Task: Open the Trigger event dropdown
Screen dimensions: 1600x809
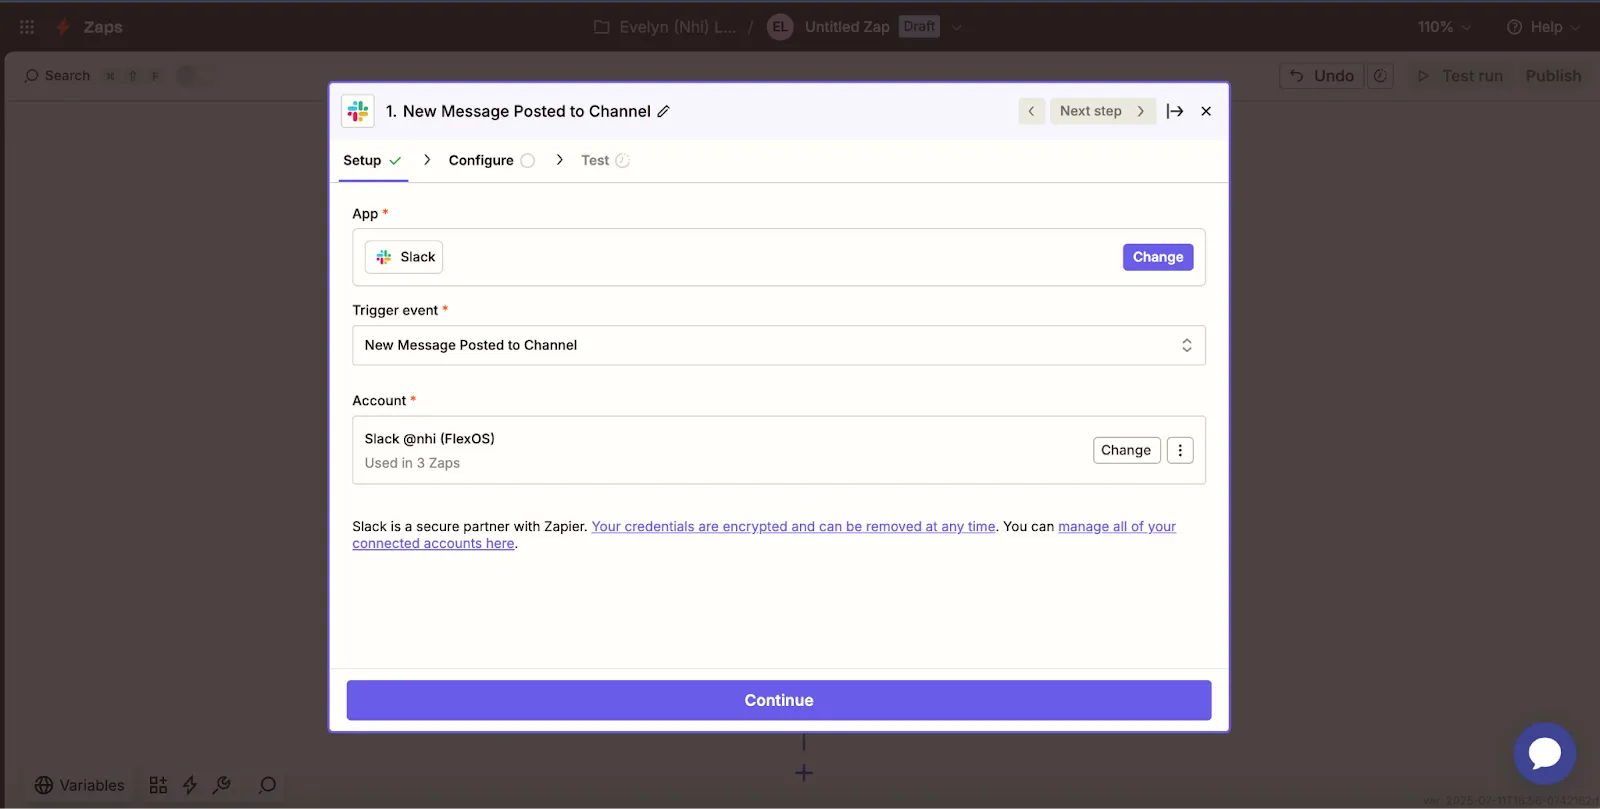Action: [779, 345]
